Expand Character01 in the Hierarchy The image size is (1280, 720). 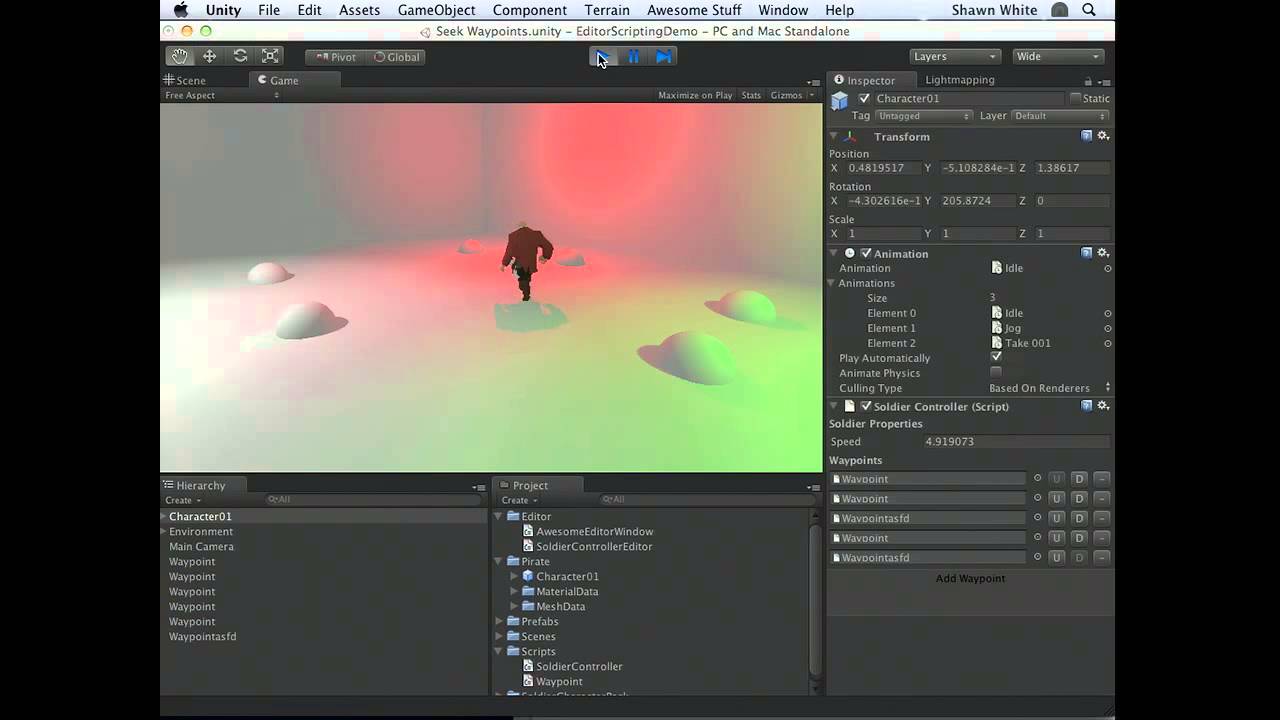[x=164, y=516]
